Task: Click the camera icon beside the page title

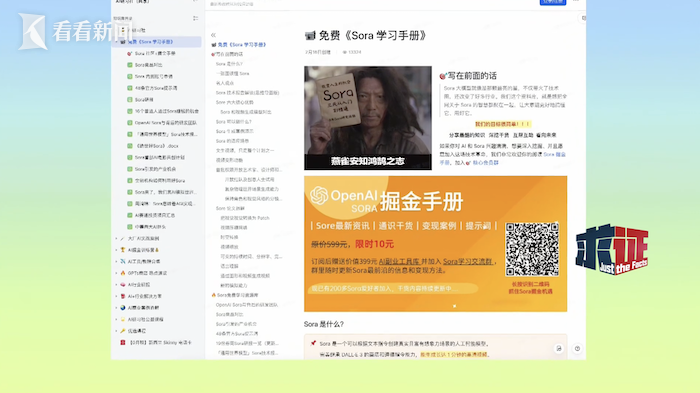Action: pyautogui.click(x=310, y=35)
